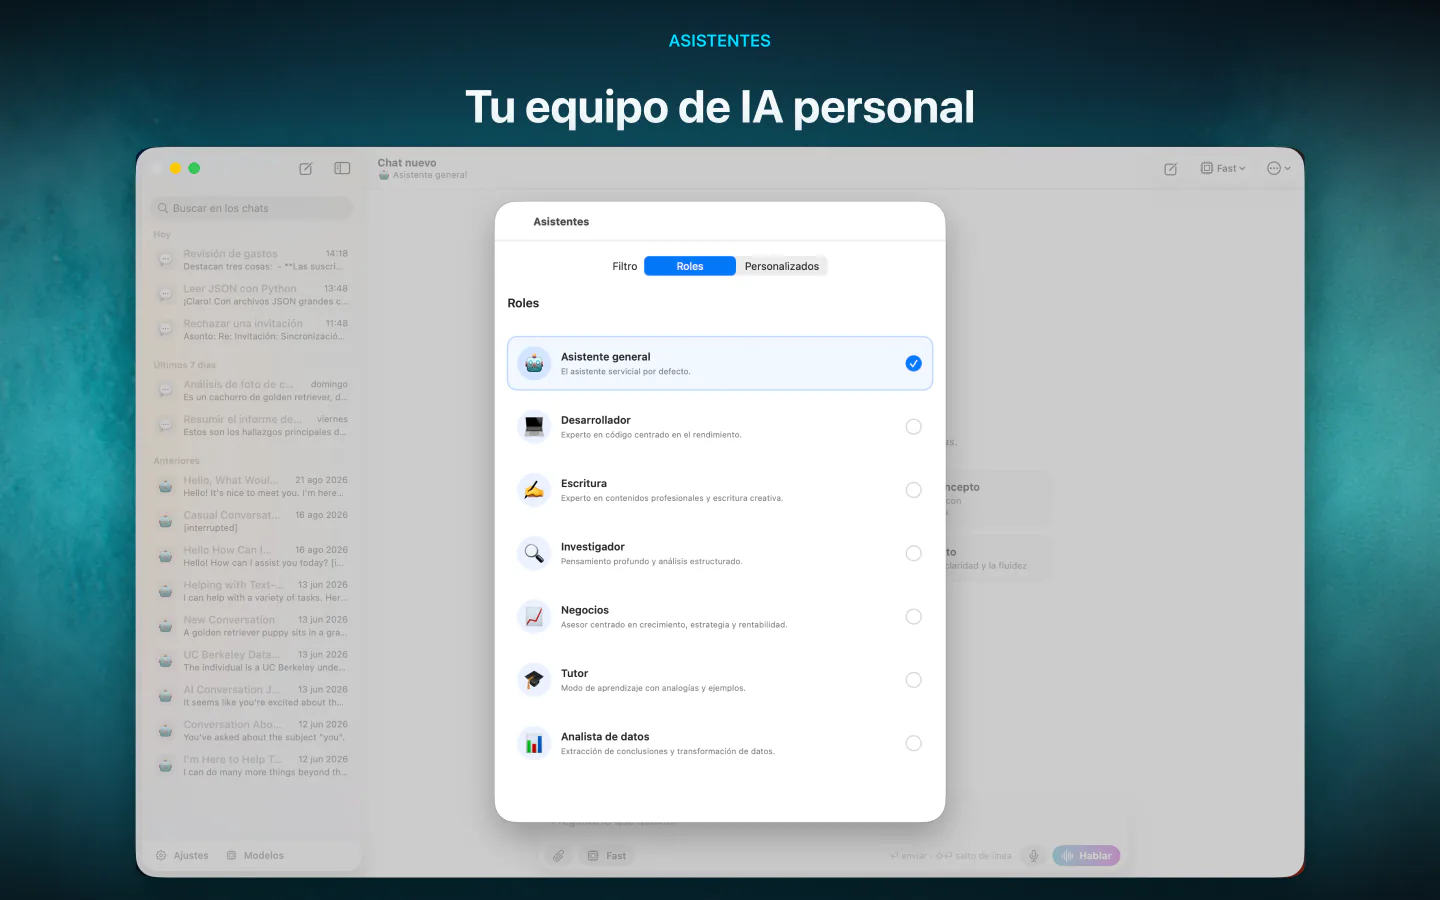The image size is (1440, 900).
Task: Open the UC Berkeley Data chat
Action: tap(252, 661)
